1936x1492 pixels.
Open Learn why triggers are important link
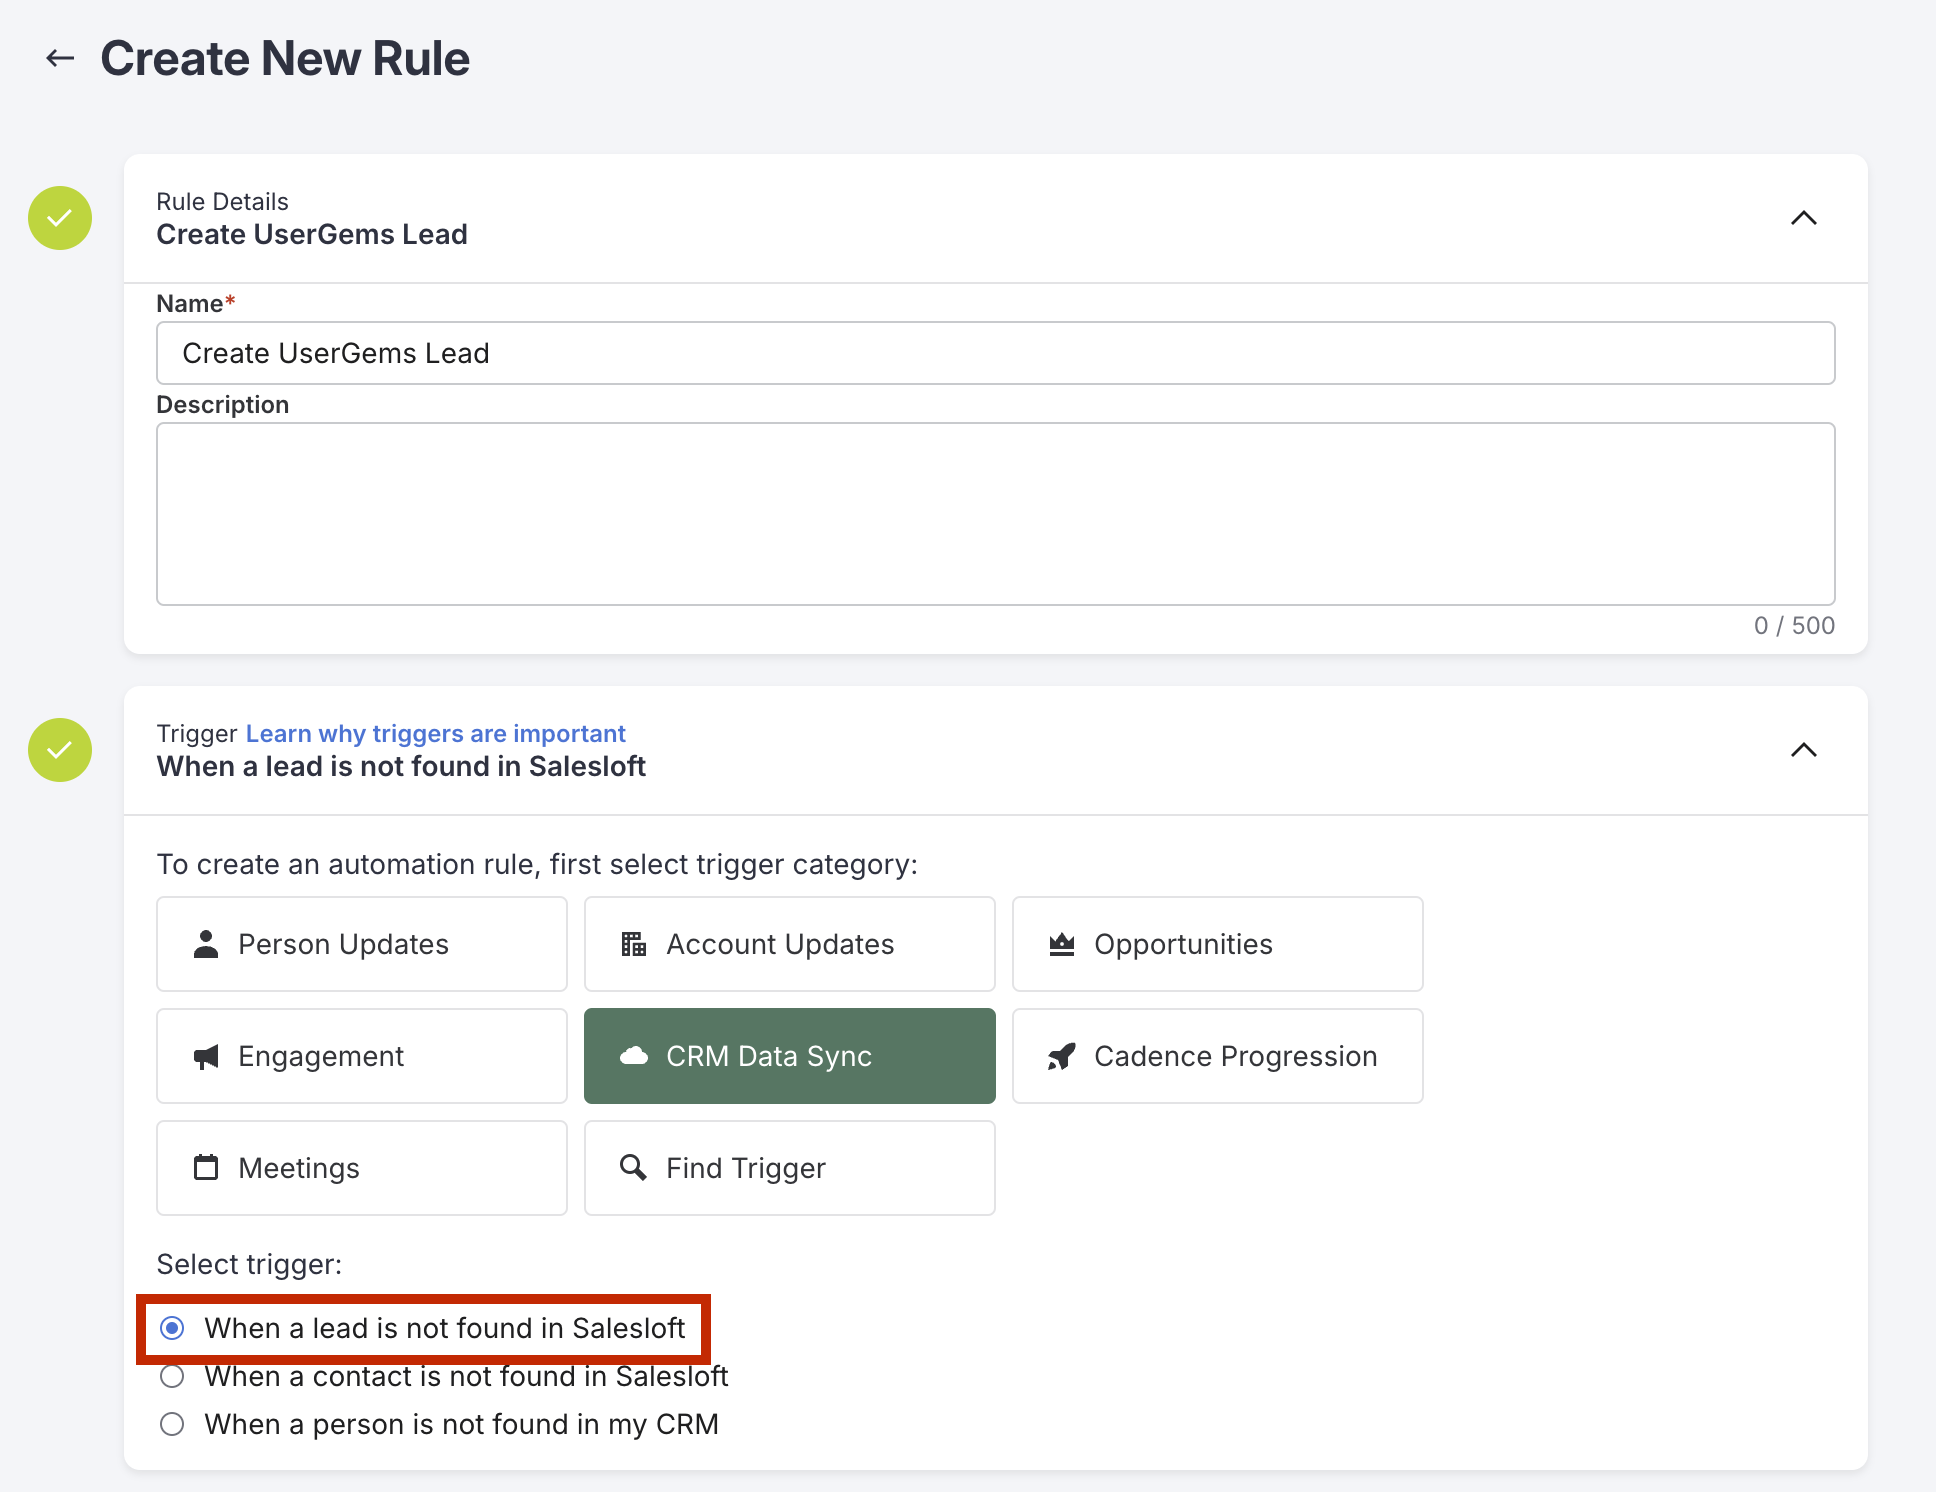click(x=436, y=733)
